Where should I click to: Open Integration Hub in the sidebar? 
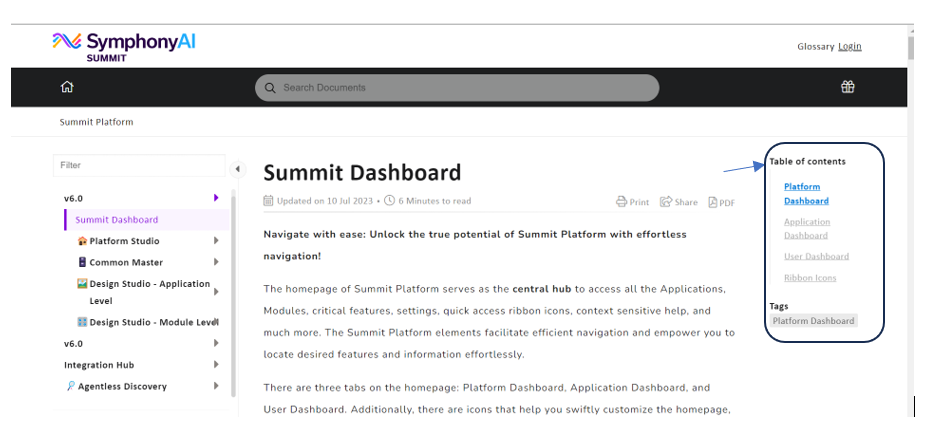pos(99,365)
